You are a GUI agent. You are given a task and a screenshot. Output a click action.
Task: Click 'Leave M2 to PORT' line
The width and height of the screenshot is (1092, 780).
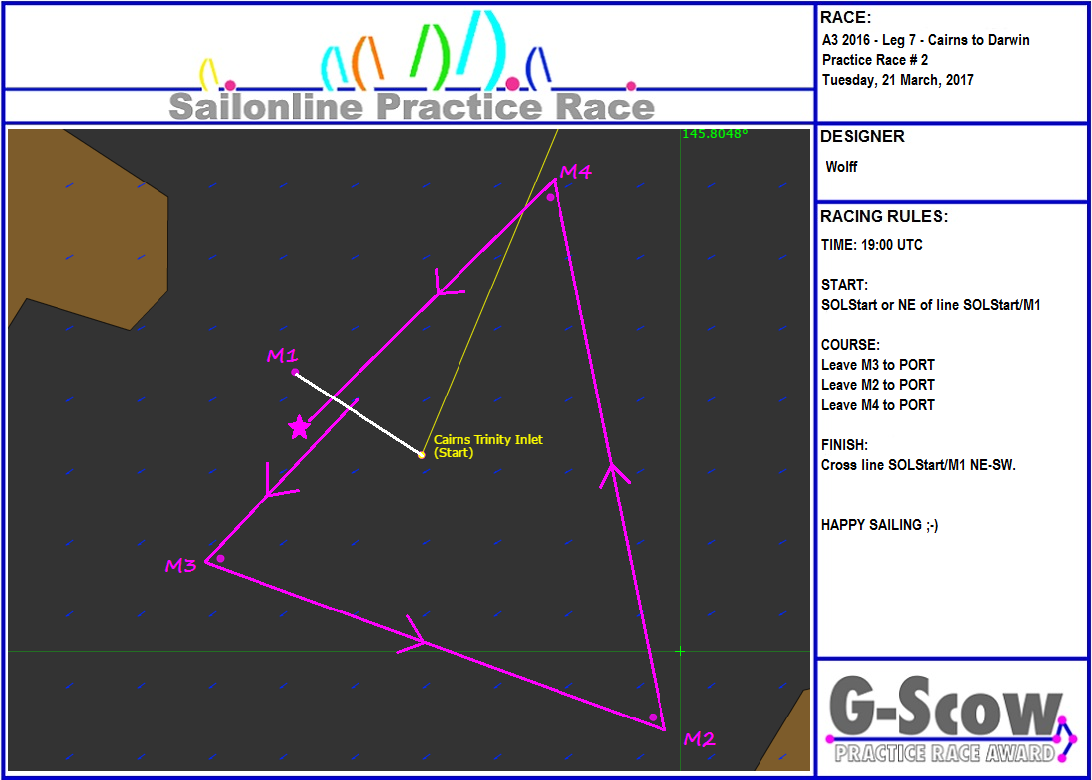(878, 384)
